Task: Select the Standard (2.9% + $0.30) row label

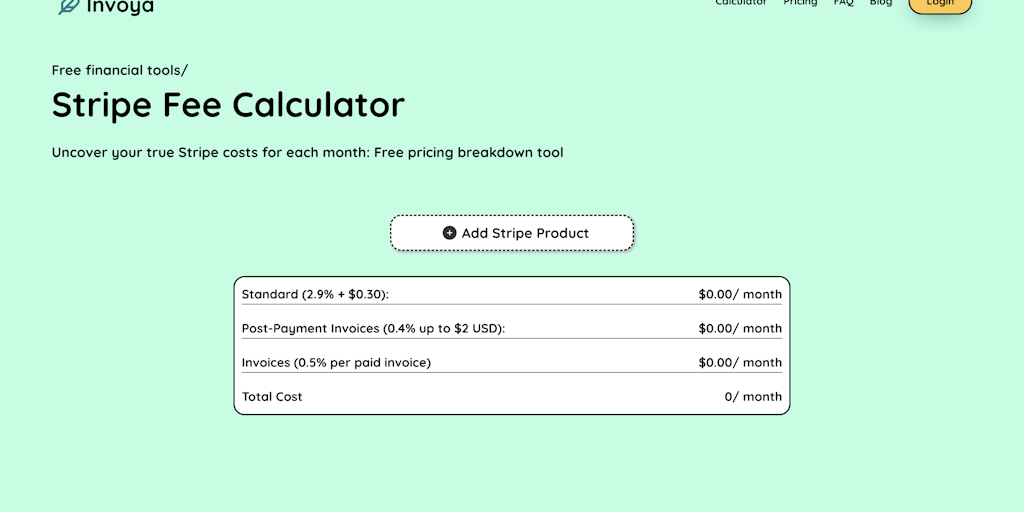Action: coord(315,294)
